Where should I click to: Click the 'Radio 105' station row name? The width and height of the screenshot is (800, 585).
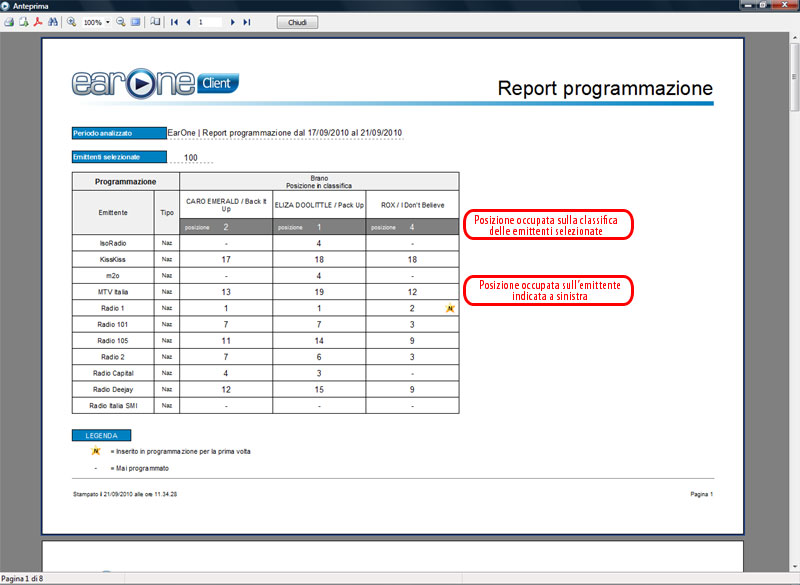(x=113, y=341)
